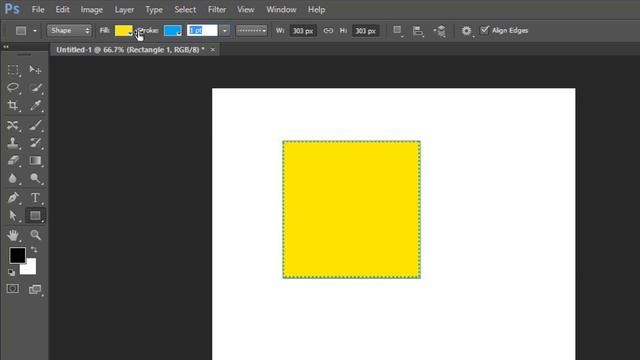Swap foreground and background colors
The height and width of the screenshot is (360, 640).
34,249
